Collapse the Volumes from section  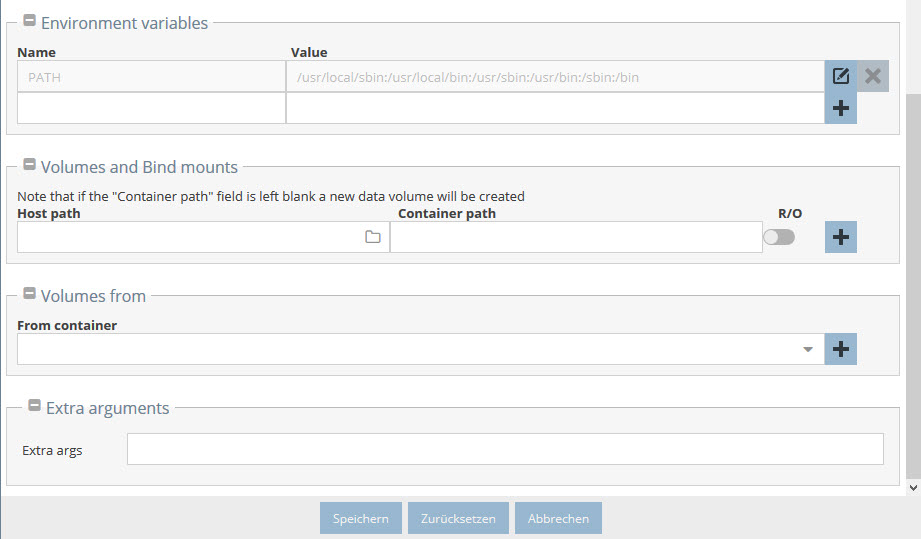(29, 293)
